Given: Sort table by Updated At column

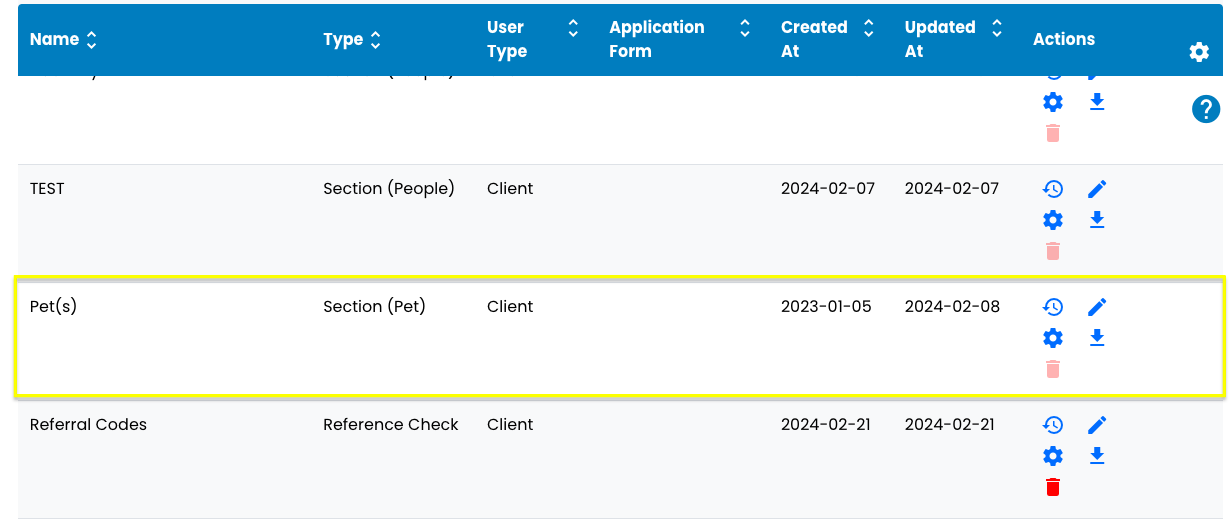Looking at the screenshot, I should (x=997, y=28).
